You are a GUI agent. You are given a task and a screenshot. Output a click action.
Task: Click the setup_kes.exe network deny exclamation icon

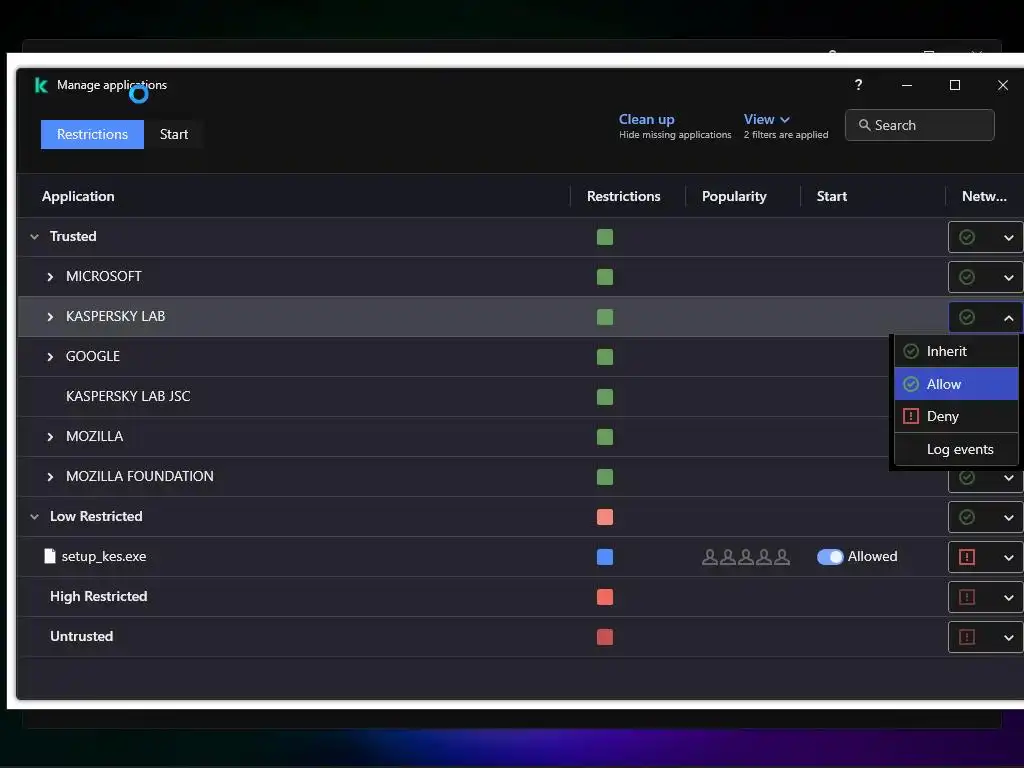pyautogui.click(x=967, y=557)
